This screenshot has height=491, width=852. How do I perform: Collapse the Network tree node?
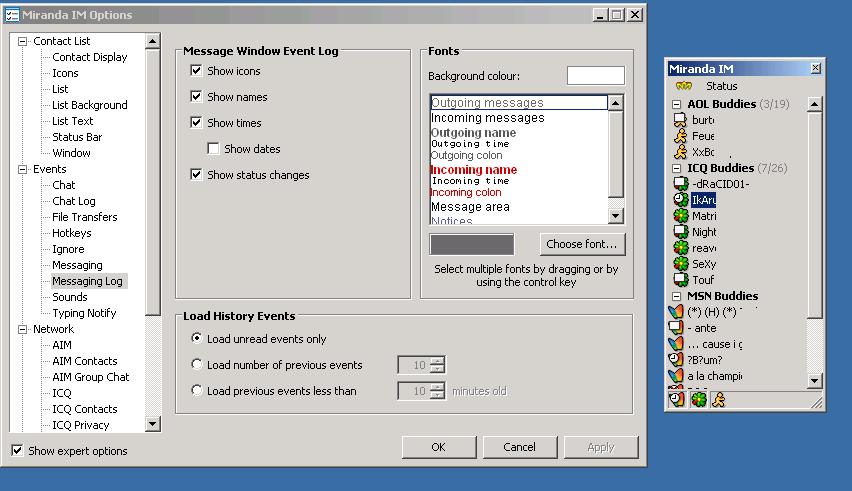click(22, 329)
